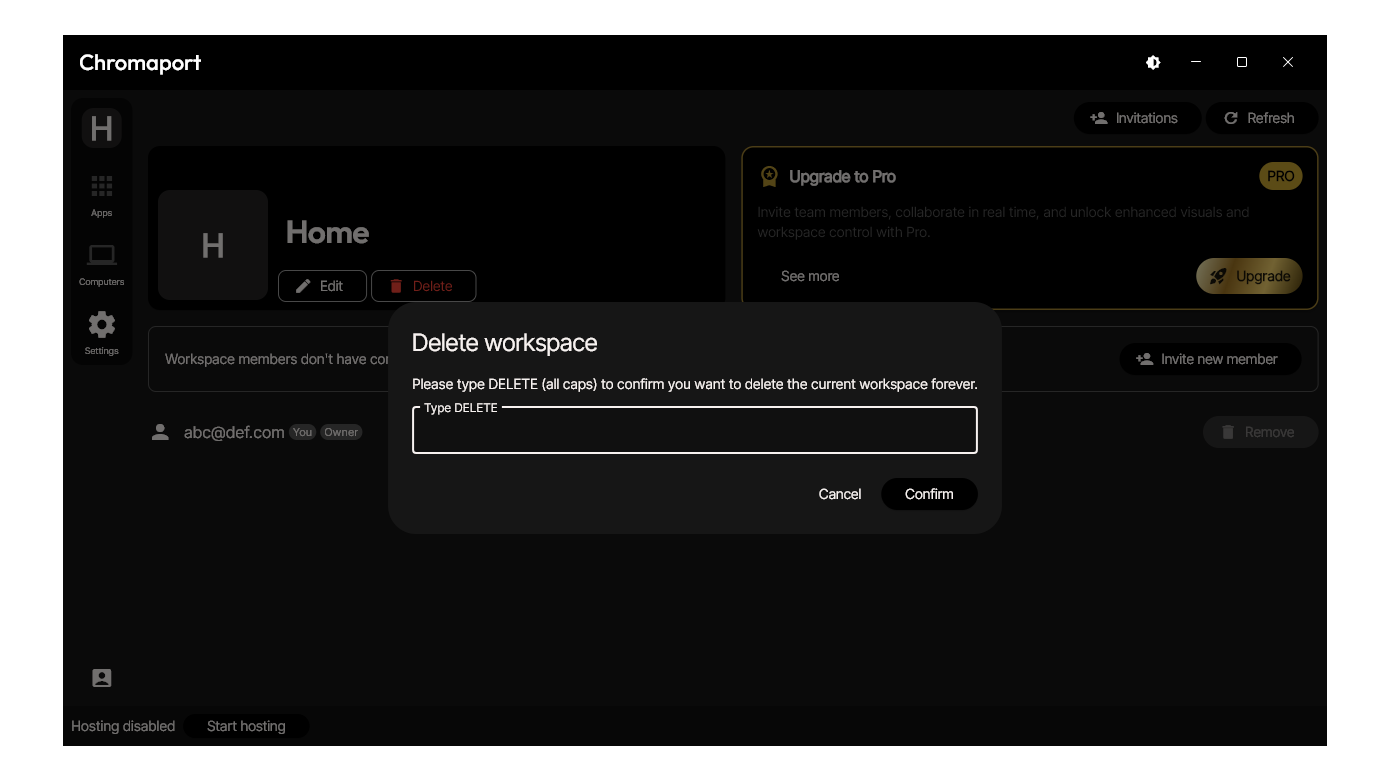
Task: Click the account profile icon at bottom left
Action: pos(102,678)
